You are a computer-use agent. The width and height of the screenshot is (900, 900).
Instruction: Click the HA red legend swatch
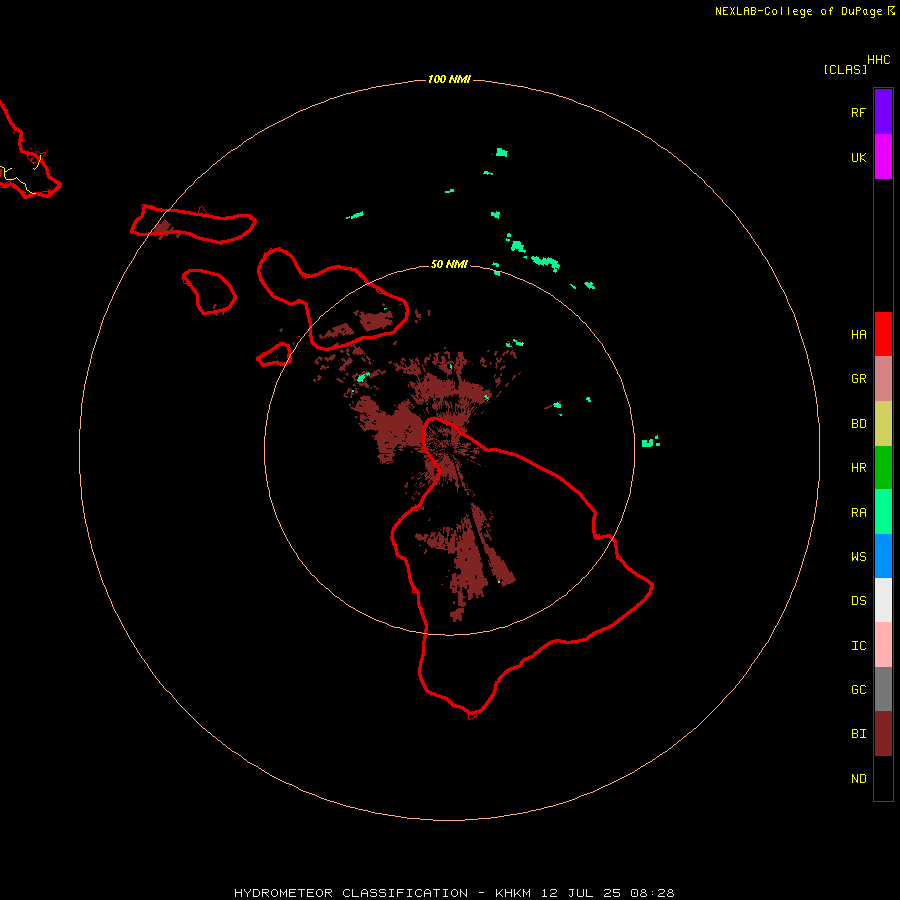pyautogui.click(x=883, y=334)
